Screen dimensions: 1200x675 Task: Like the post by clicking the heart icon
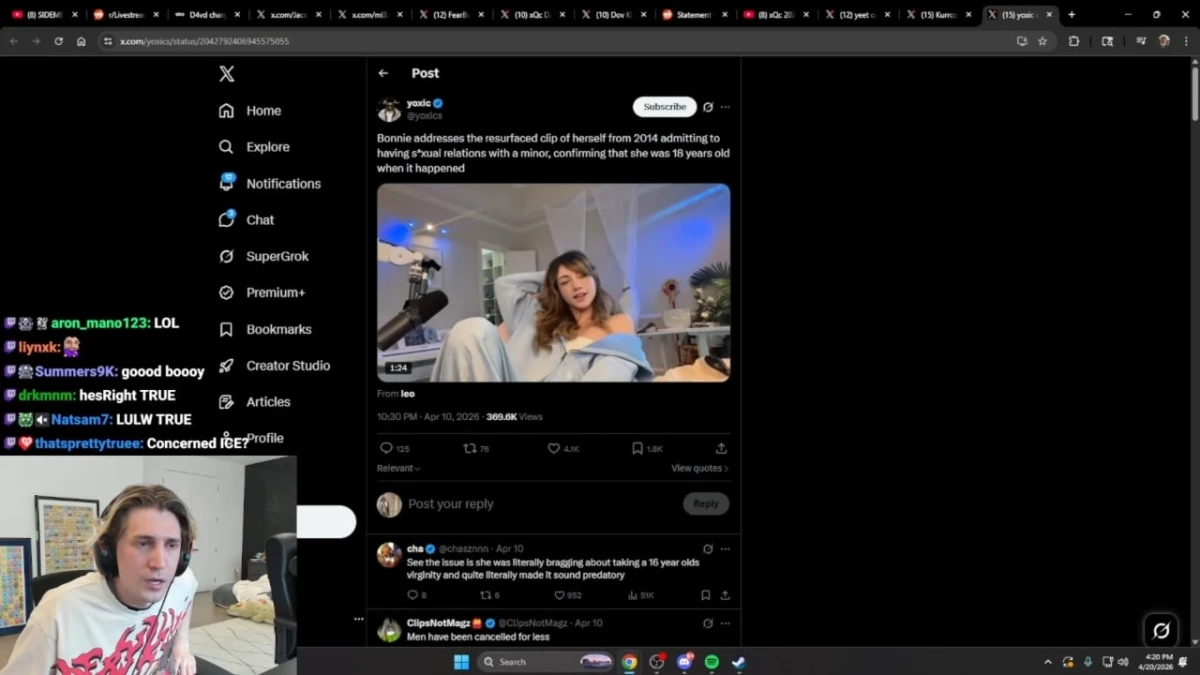tap(554, 449)
